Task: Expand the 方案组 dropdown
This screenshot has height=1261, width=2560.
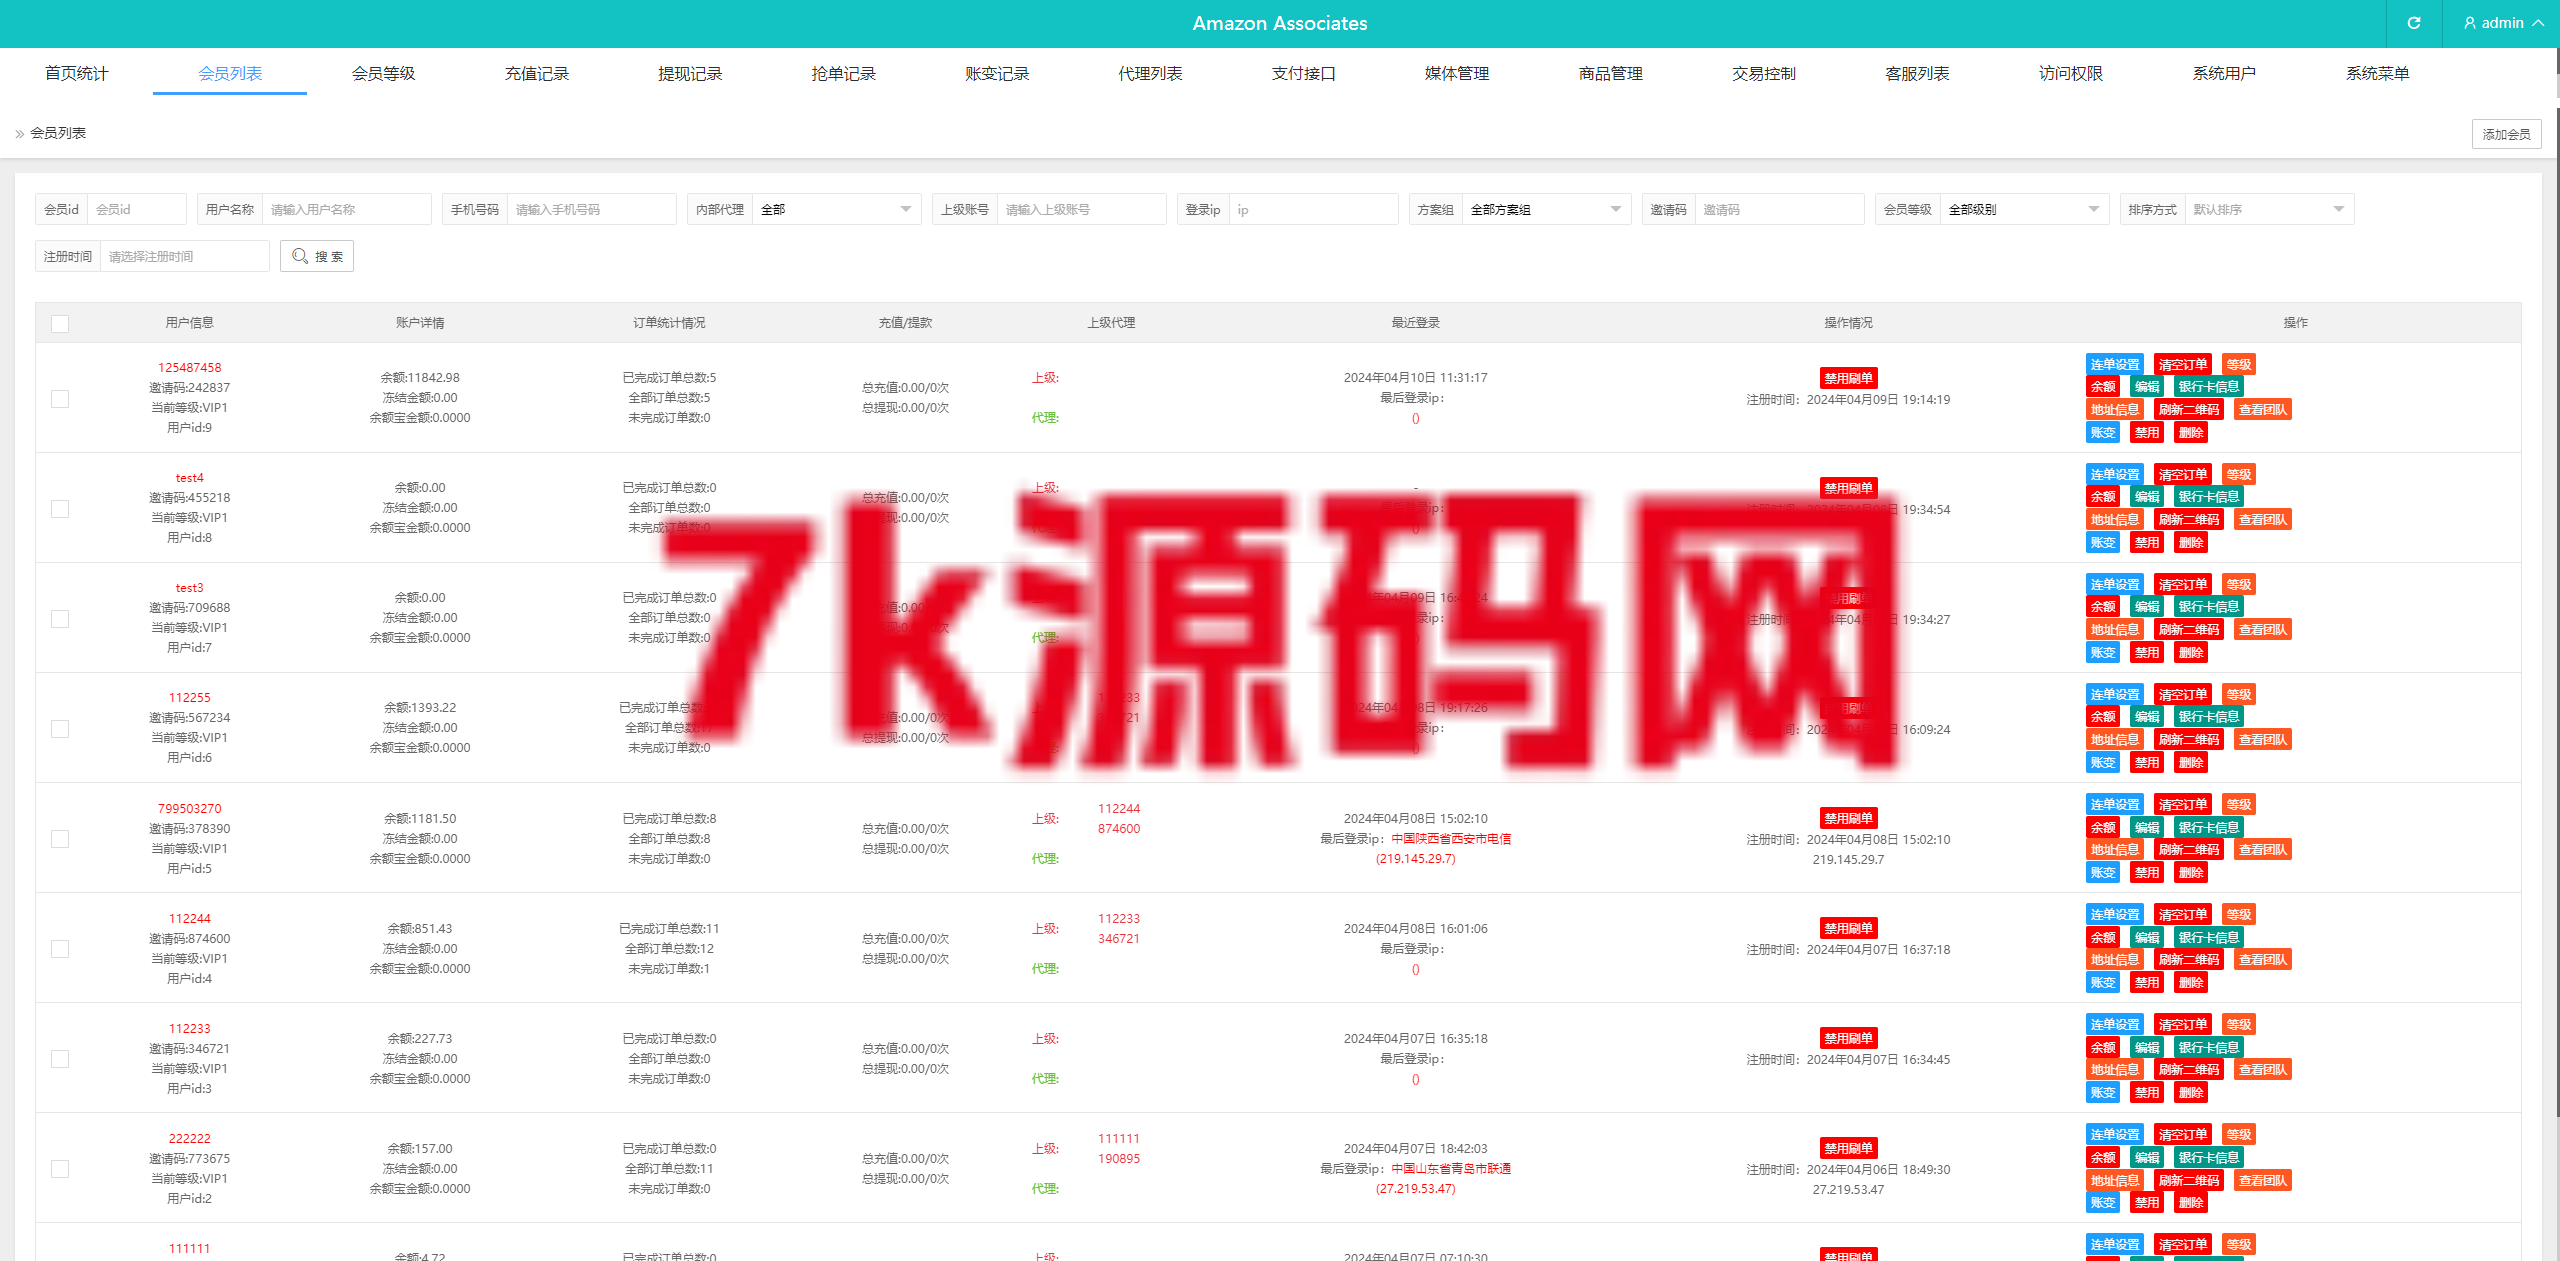Action: (1546, 209)
